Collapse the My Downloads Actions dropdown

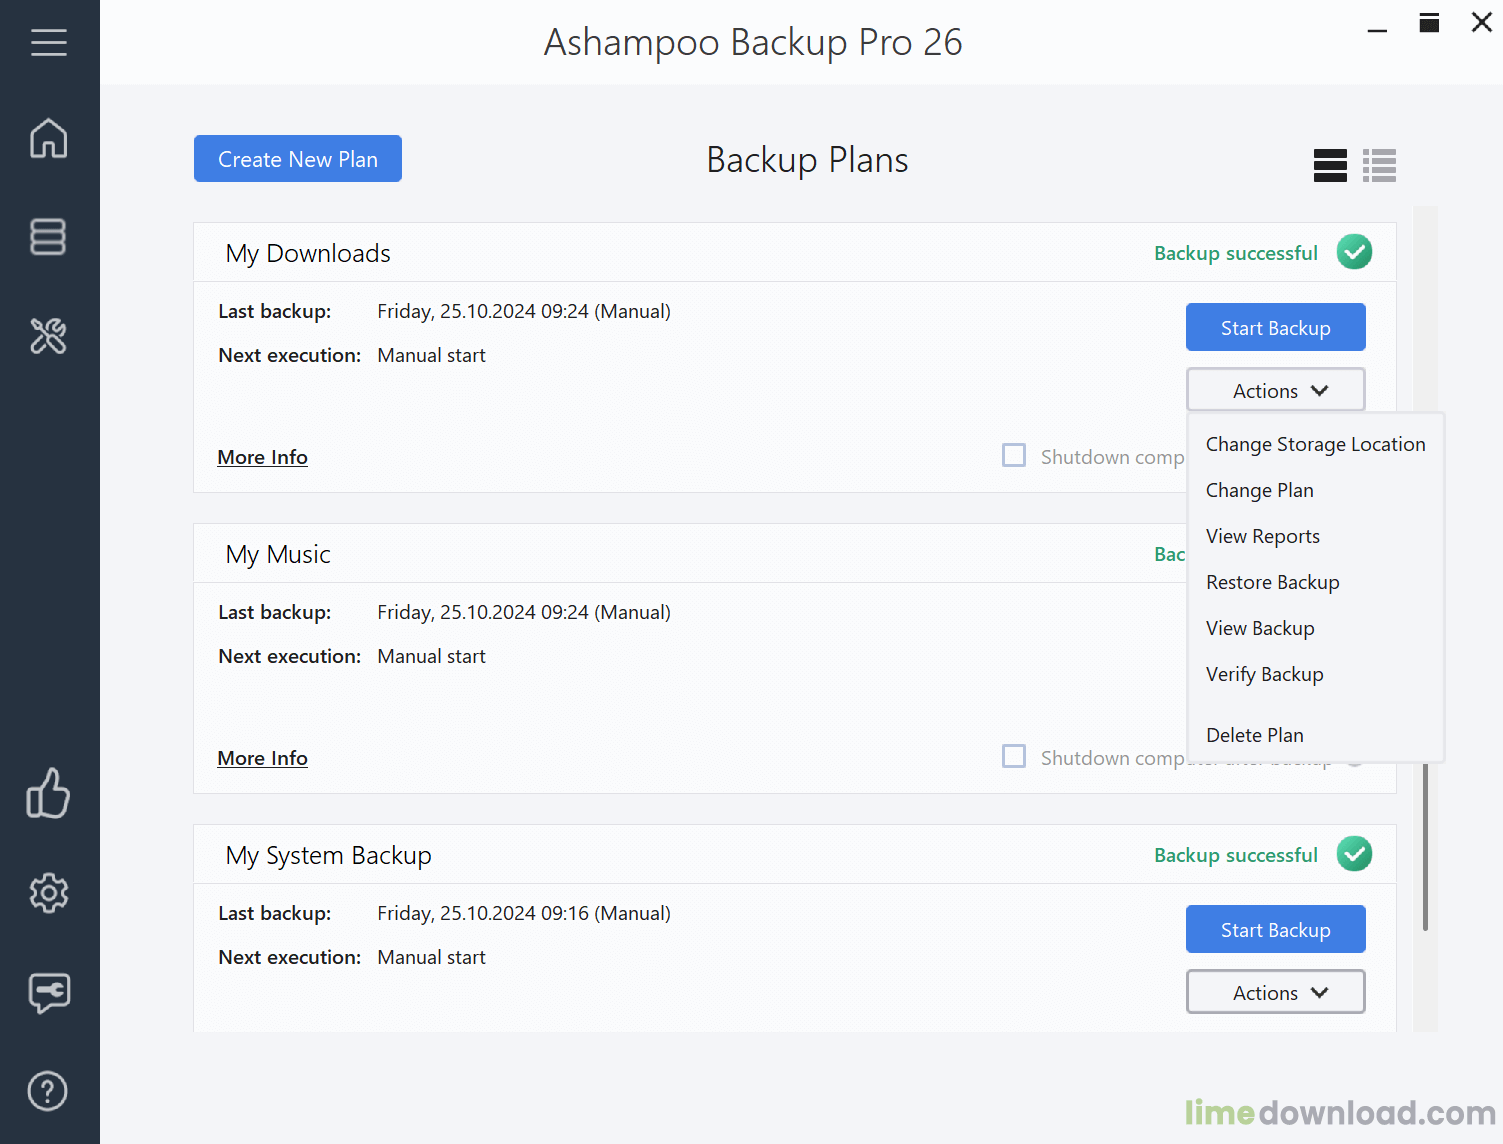point(1275,390)
